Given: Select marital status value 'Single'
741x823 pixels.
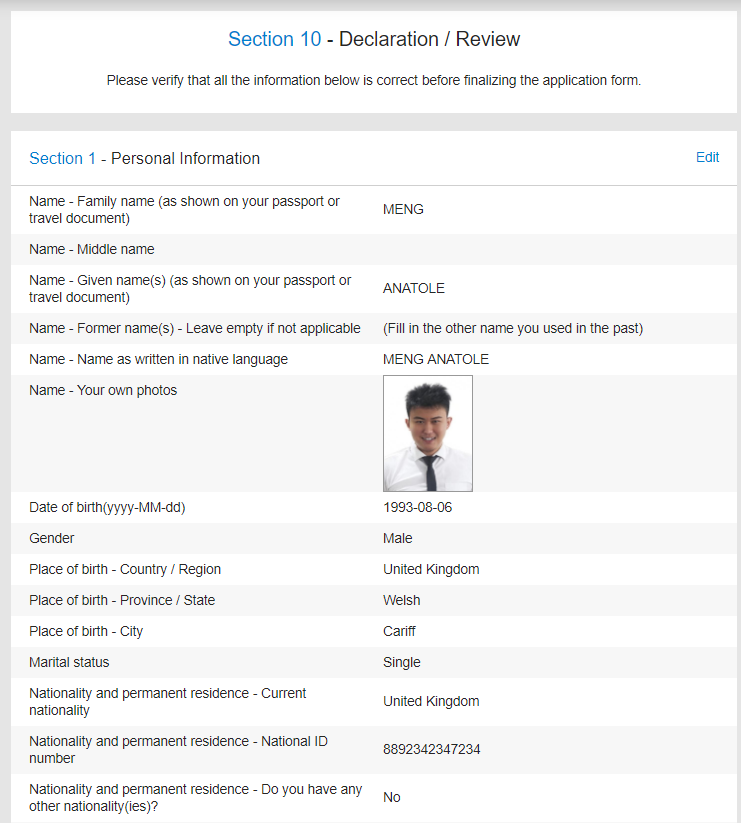Looking at the screenshot, I should point(401,662).
